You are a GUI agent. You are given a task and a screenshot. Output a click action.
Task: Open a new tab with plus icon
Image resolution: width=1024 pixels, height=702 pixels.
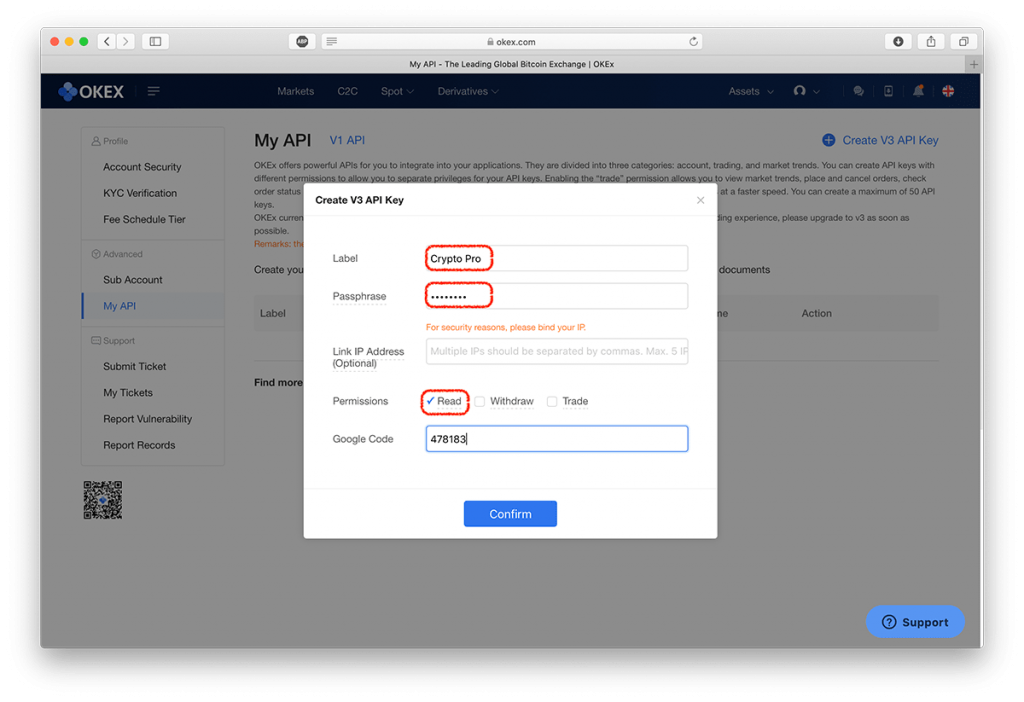tap(974, 64)
